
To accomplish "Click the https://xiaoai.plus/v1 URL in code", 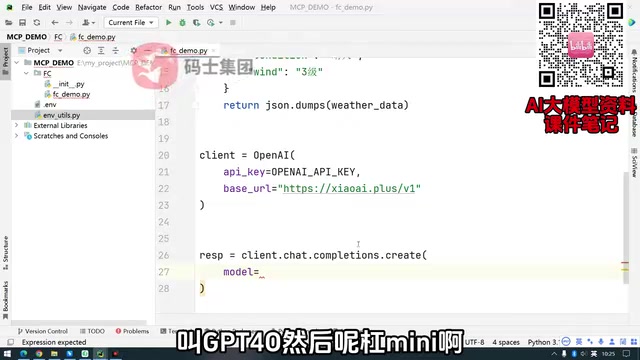I will coord(349,189).
